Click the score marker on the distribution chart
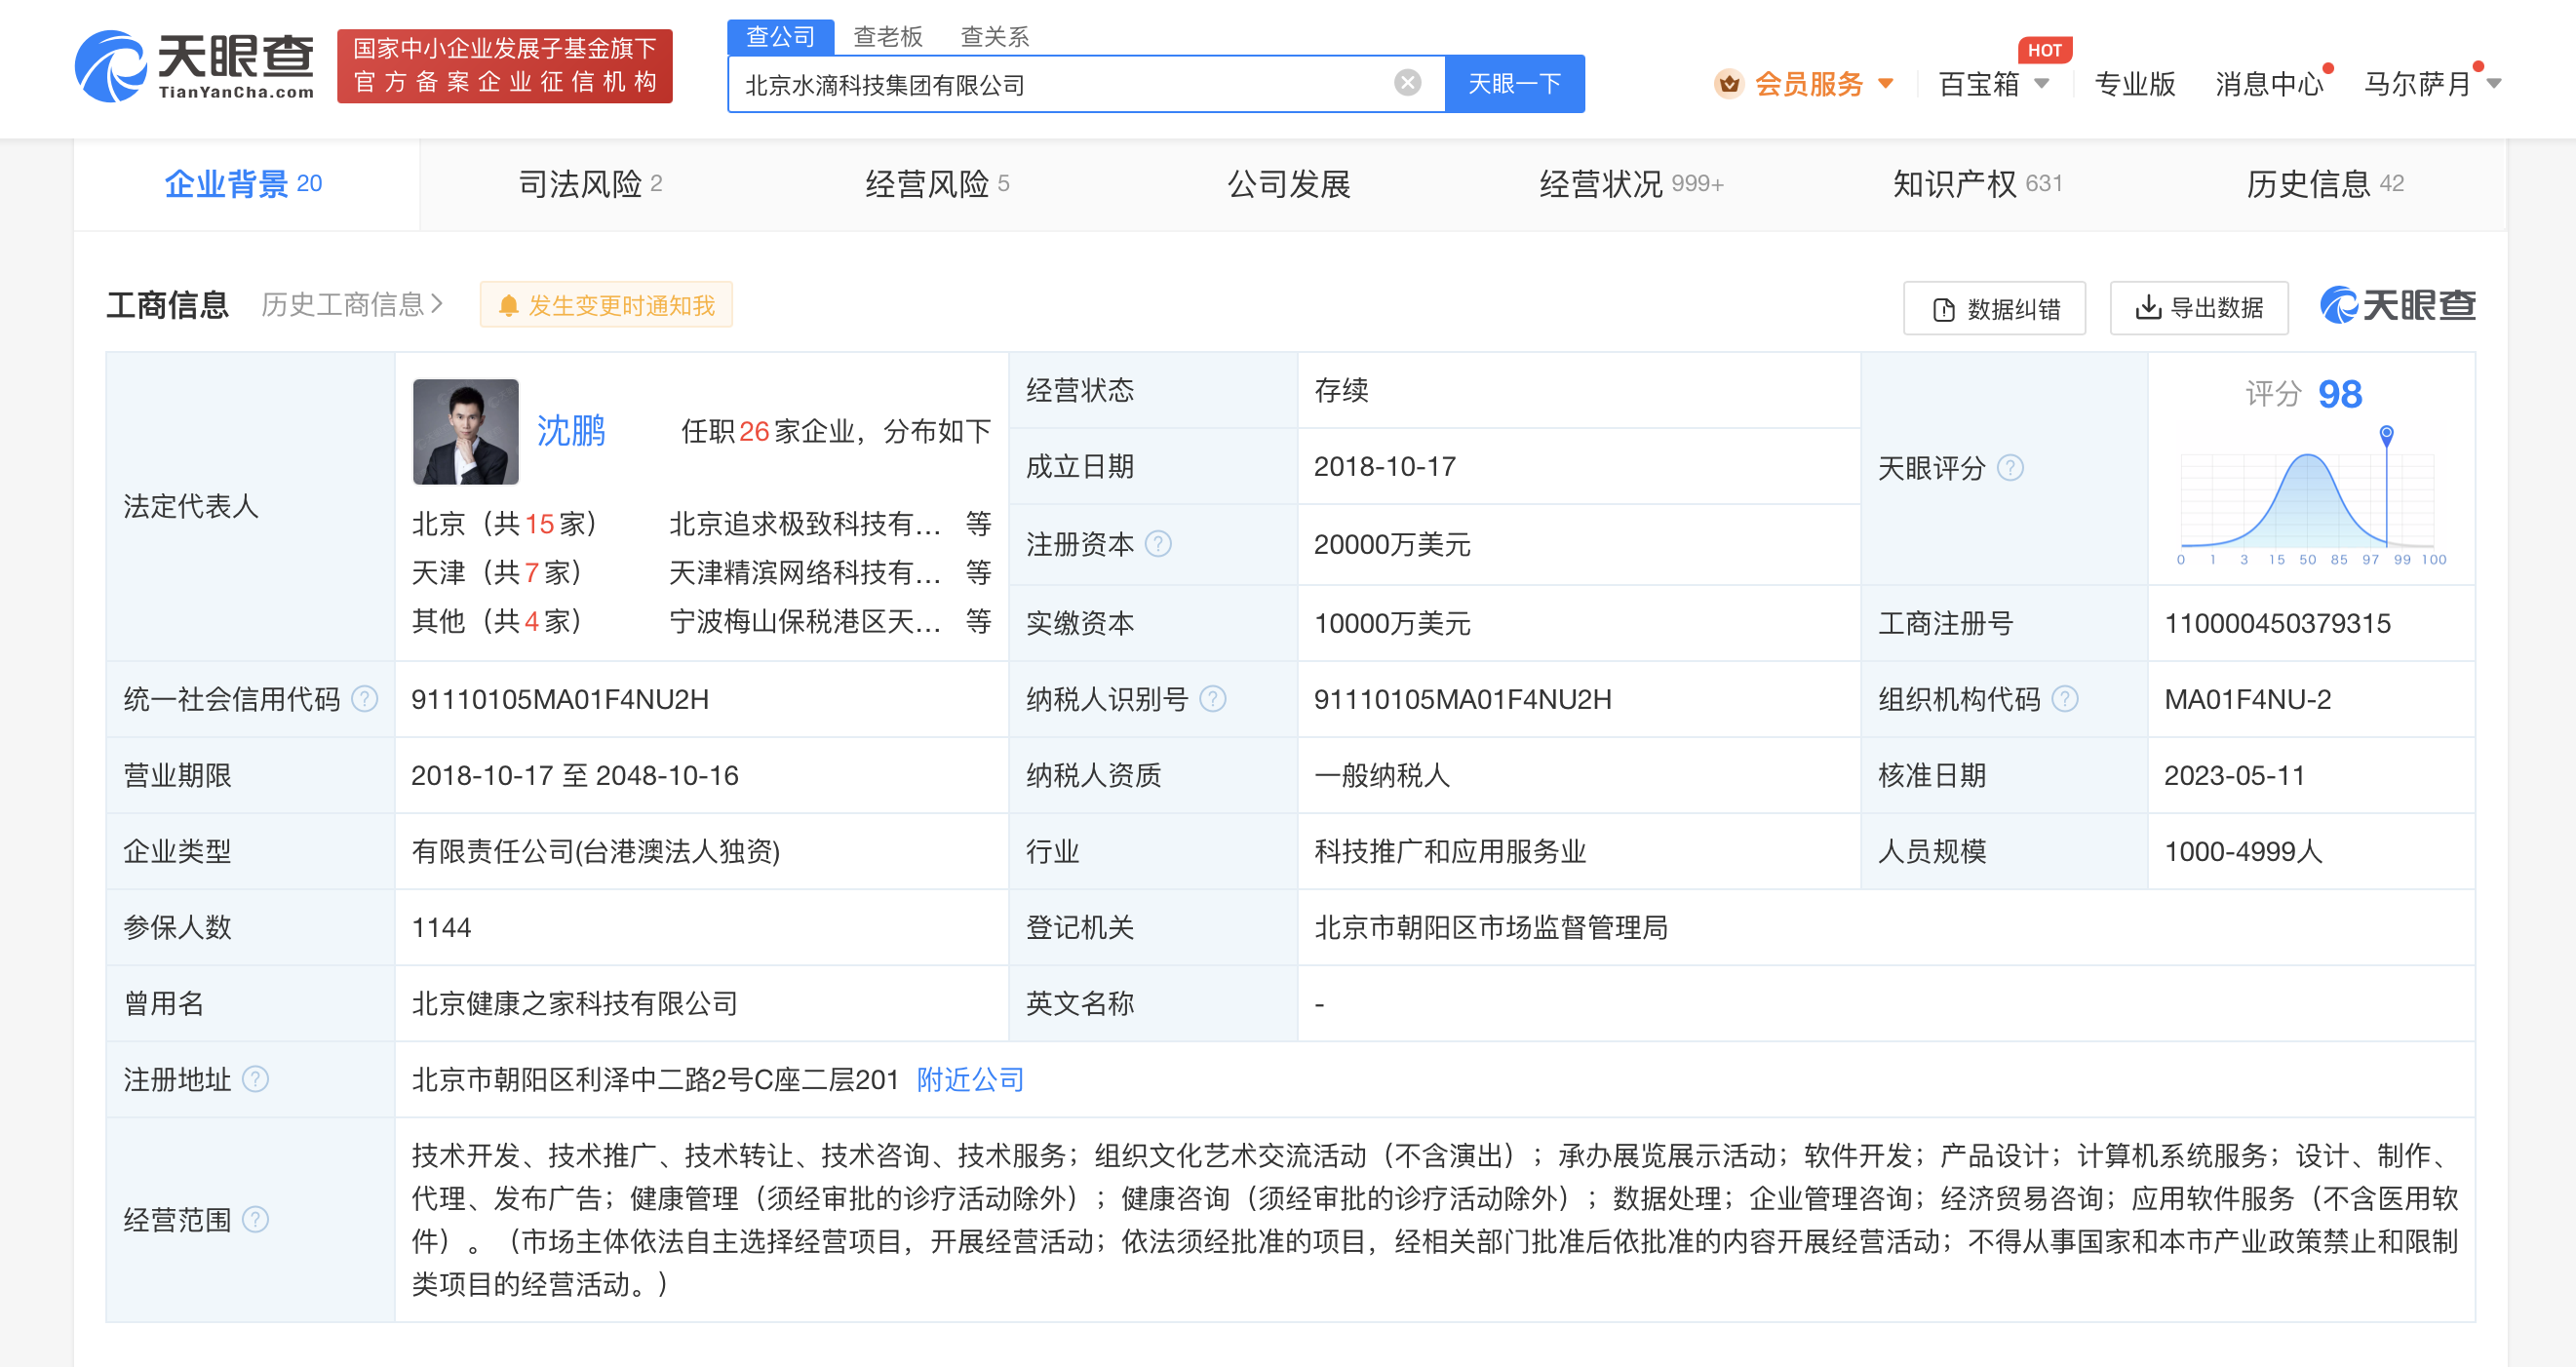 click(2386, 434)
